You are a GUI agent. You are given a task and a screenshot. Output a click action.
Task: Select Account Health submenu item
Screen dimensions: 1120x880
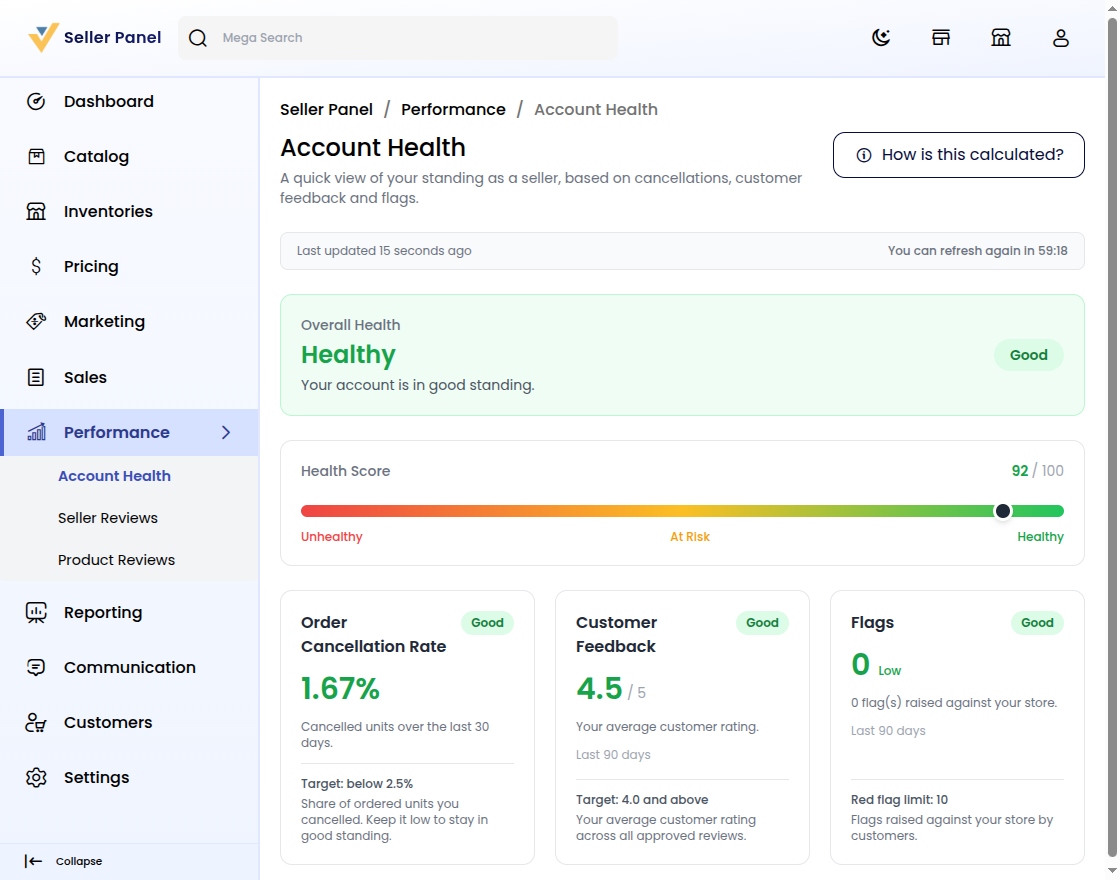(114, 476)
